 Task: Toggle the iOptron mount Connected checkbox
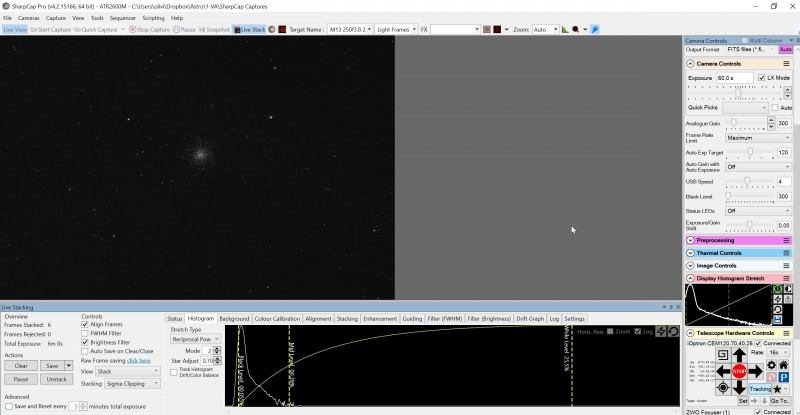click(758, 344)
